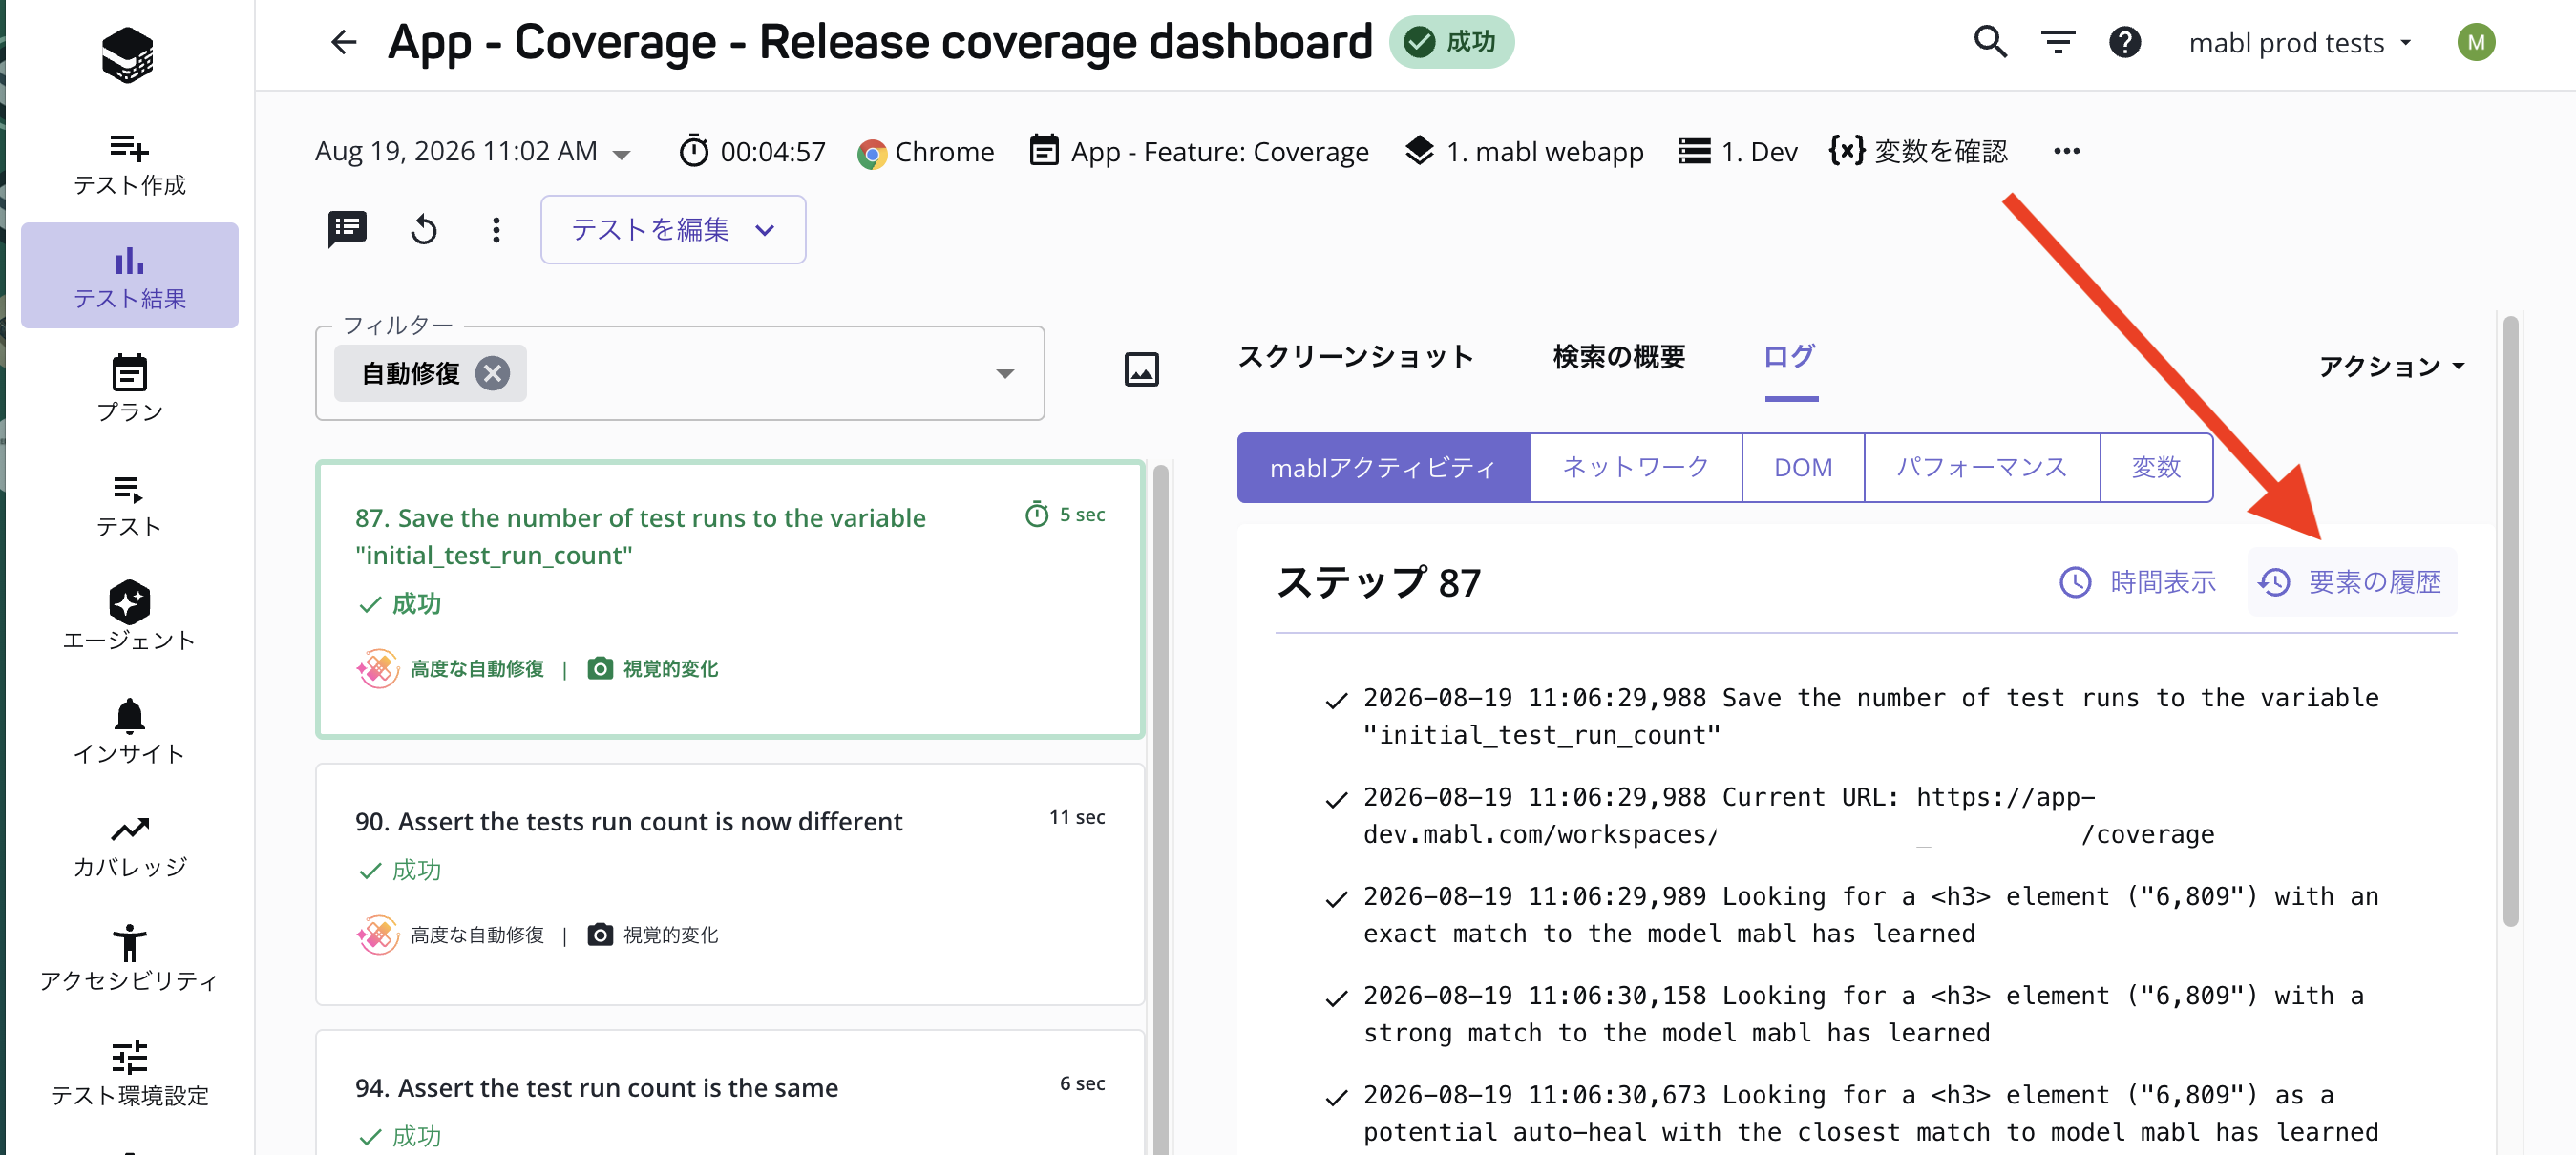
Task: Select the mablアクティビティ log tab
Action: click(x=1383, y=467)
